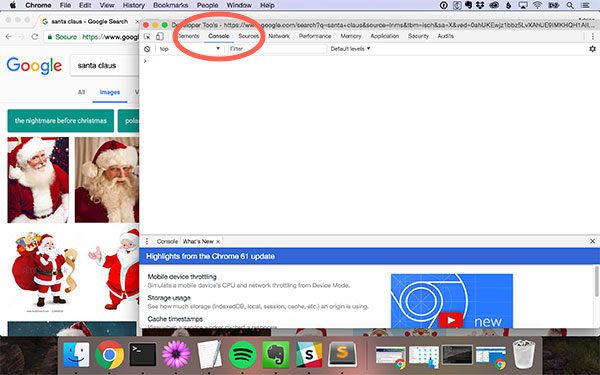The width and height of the screenshot is (600, 375).
Task: Toggle the device toolbar icon
Action: pyautogui.click(x=160, y=36)
